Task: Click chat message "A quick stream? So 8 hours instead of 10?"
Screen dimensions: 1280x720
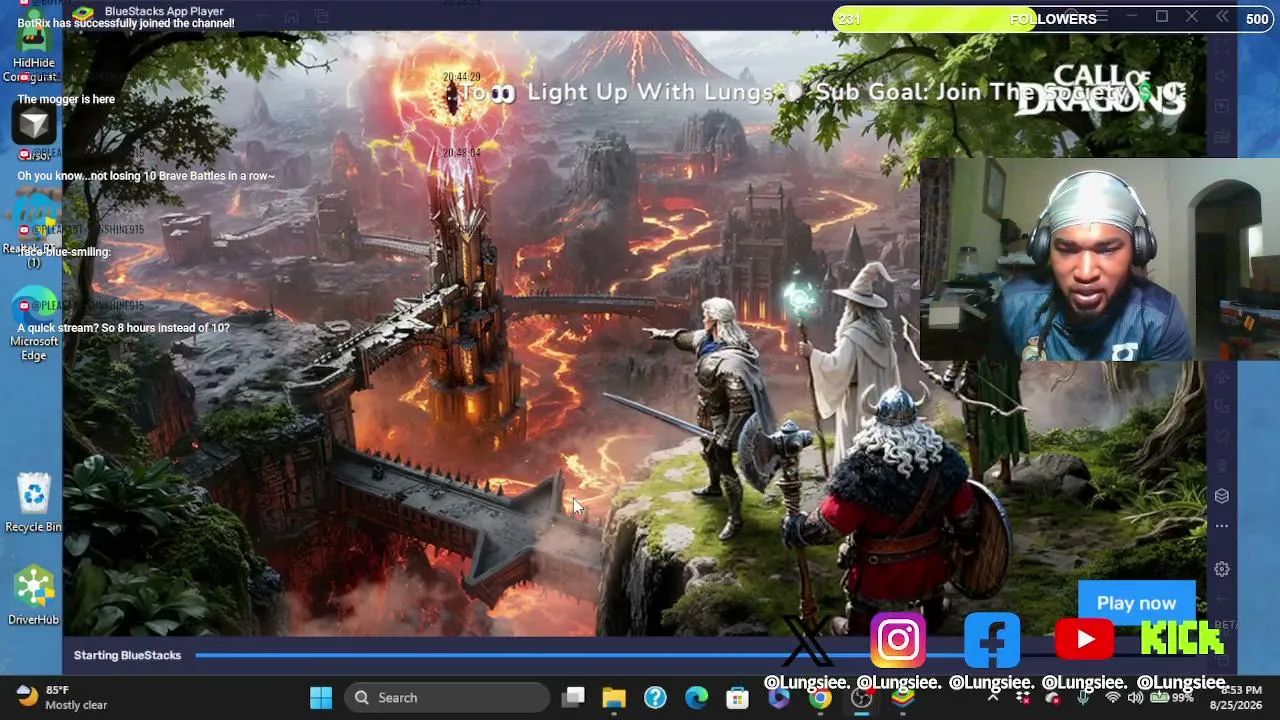Action: point(123,328)
